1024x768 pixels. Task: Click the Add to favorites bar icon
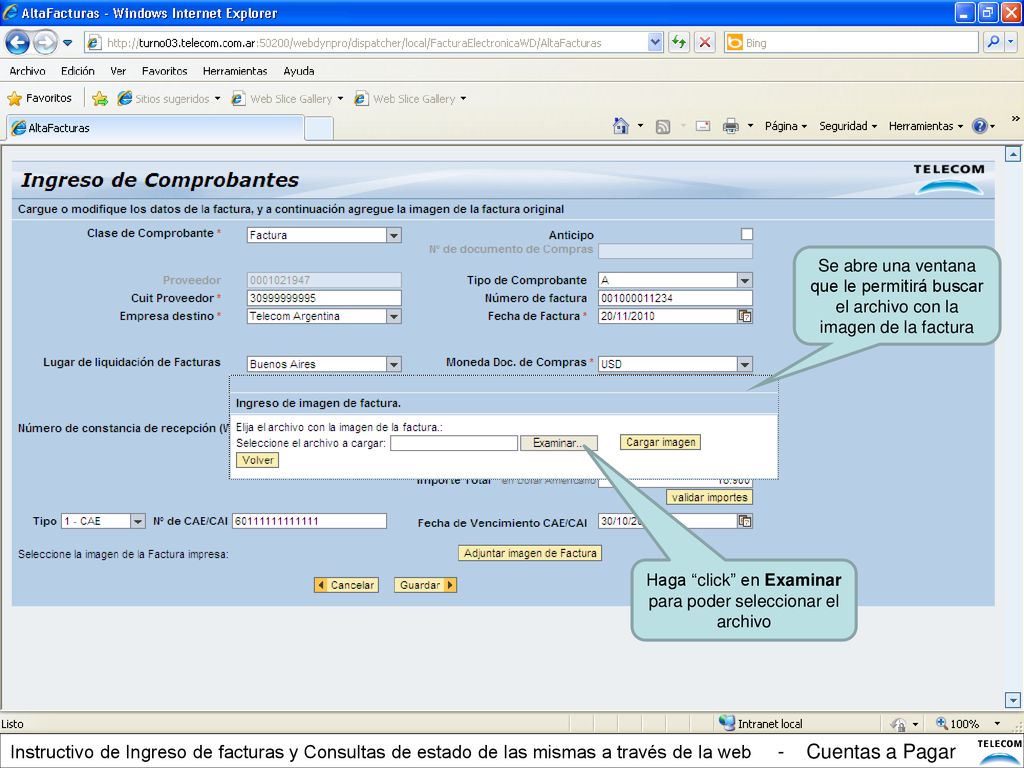click(100, 99)
